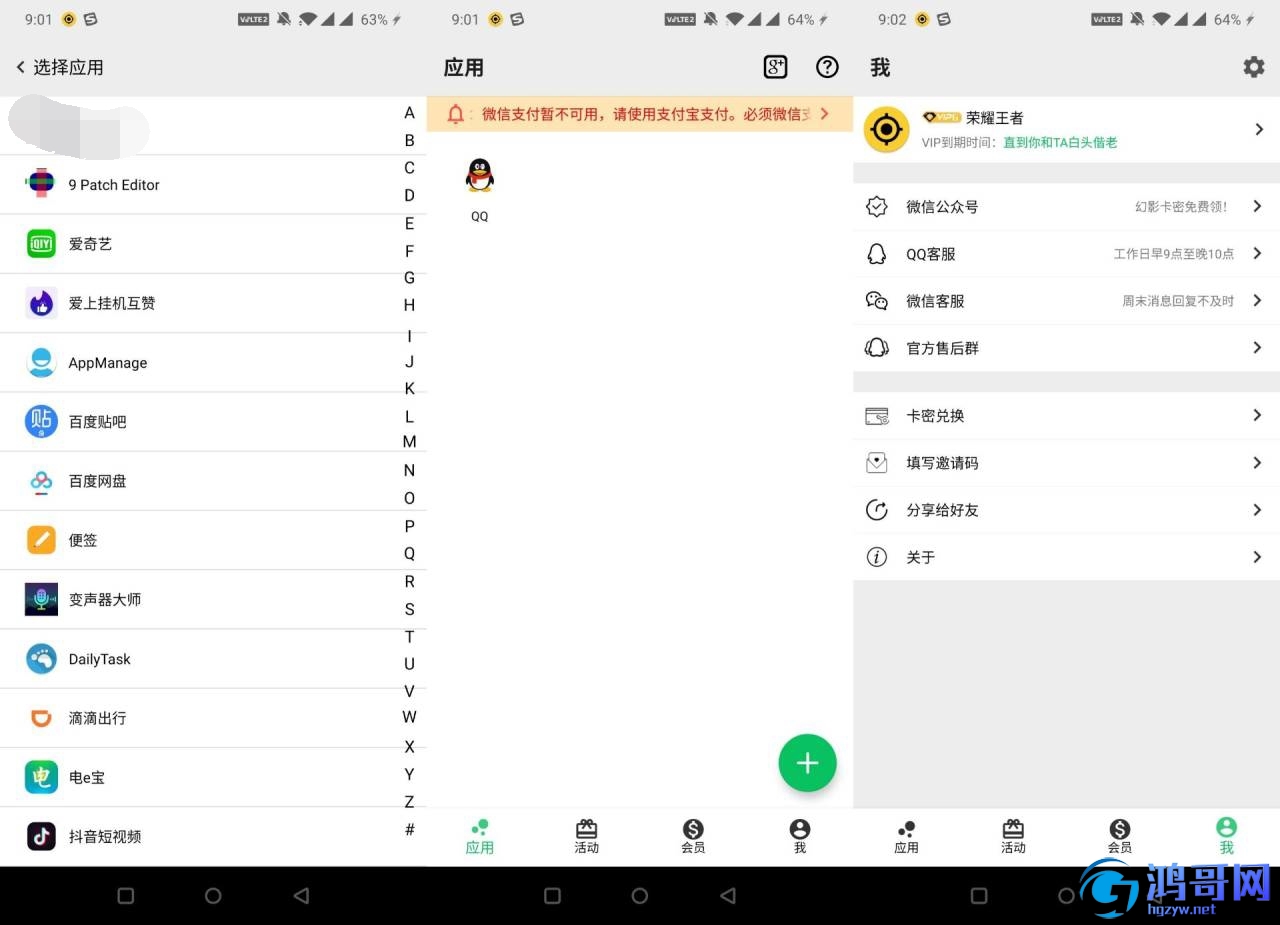
Task: Select the 变声器大师 microphone icon
Action: [x=41, y=599]
